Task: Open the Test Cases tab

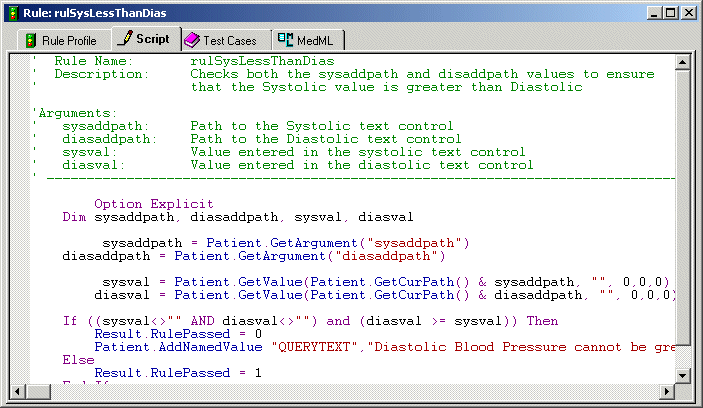Action: tap(227, 40)
